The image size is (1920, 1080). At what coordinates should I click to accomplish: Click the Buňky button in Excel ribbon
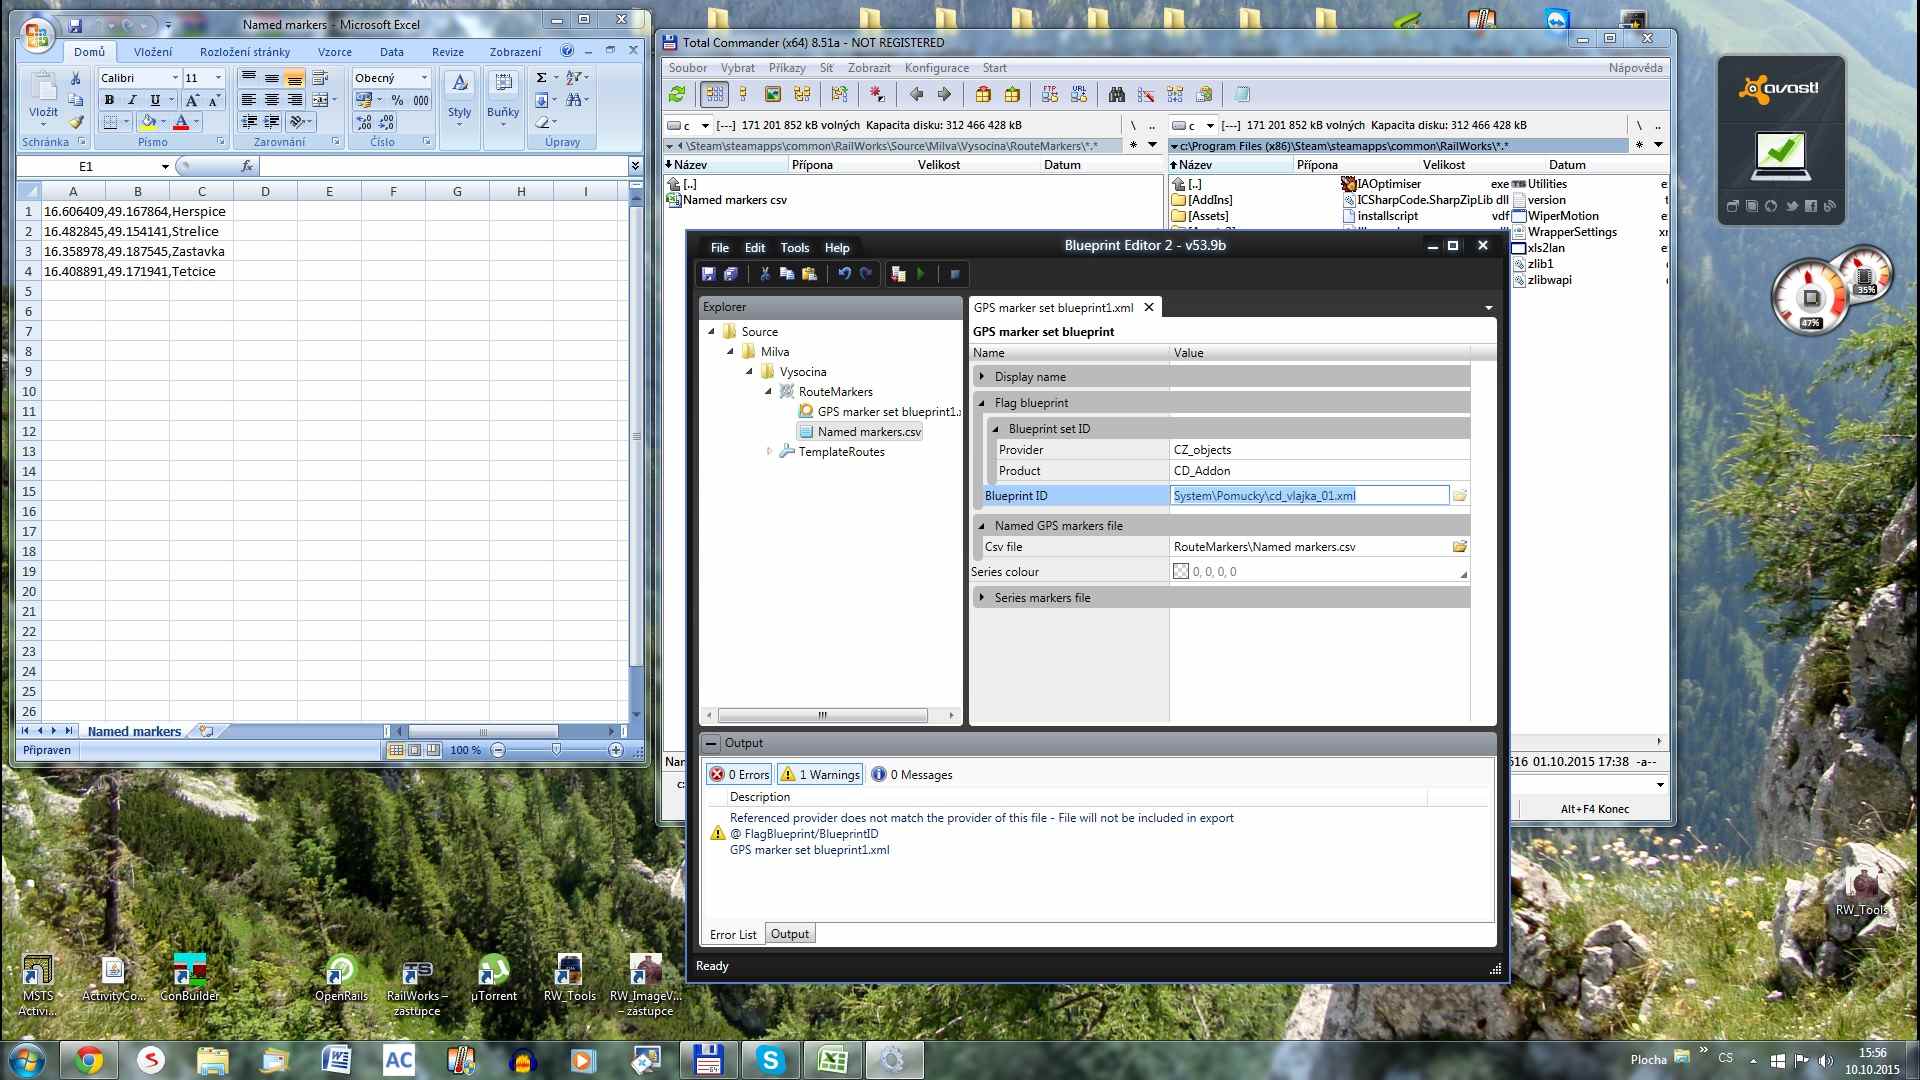503,100
